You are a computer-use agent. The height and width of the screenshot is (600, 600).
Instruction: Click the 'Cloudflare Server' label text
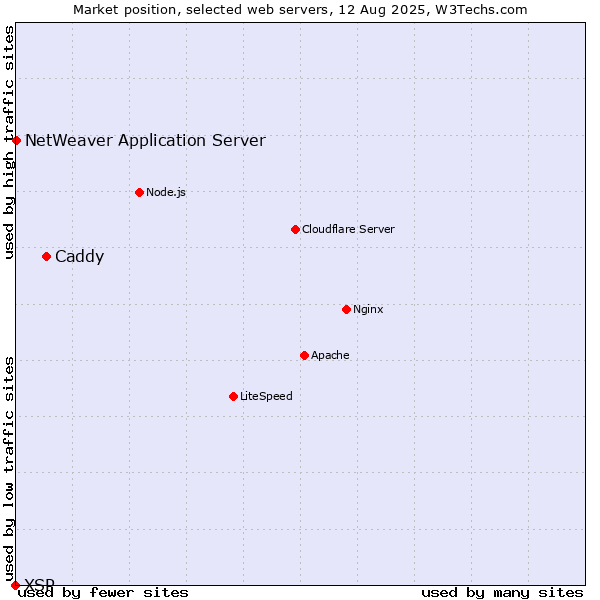pyautogui.click(x=348, y=229)
